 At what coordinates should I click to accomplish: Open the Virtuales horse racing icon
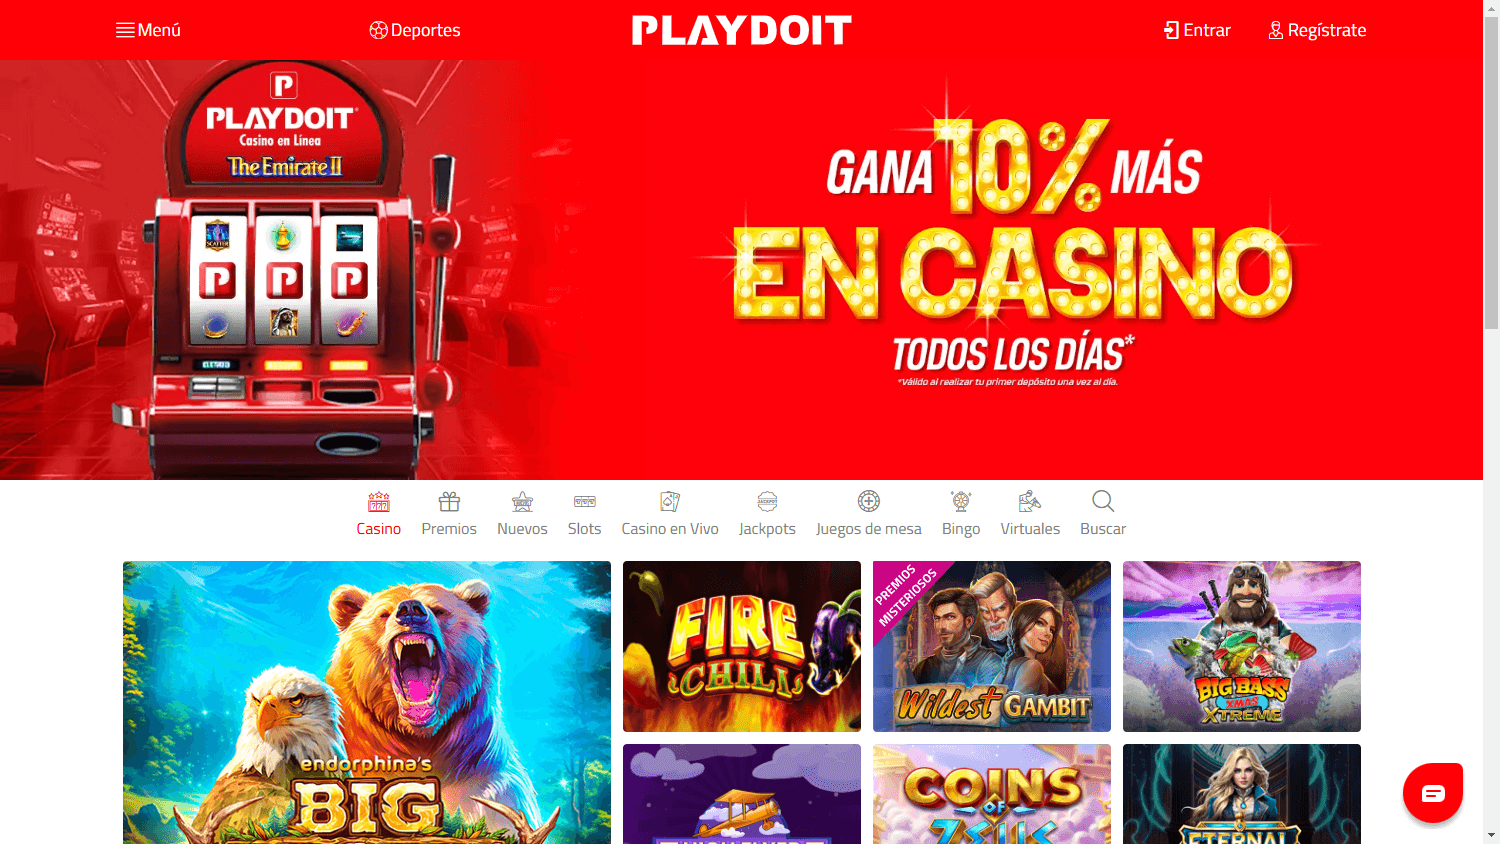click(x=1030, y=501)
